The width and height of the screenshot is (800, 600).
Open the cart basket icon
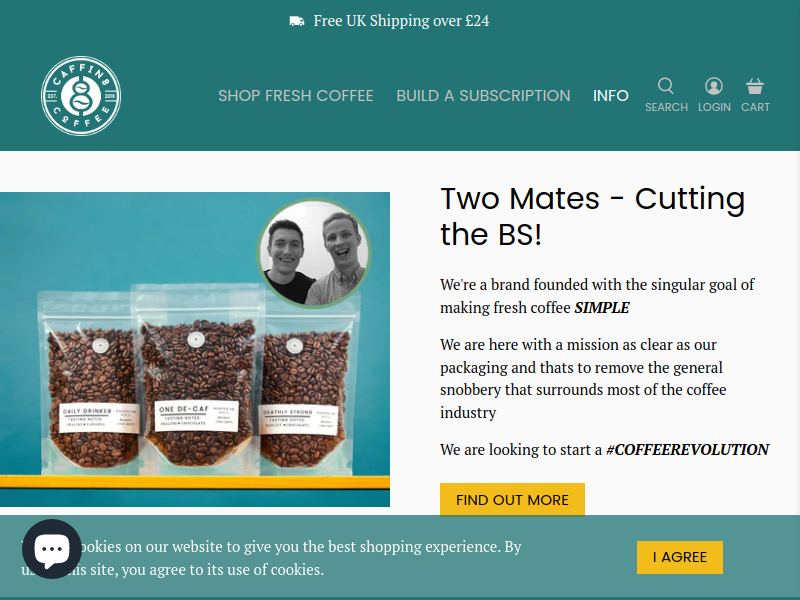click(755, 86)
